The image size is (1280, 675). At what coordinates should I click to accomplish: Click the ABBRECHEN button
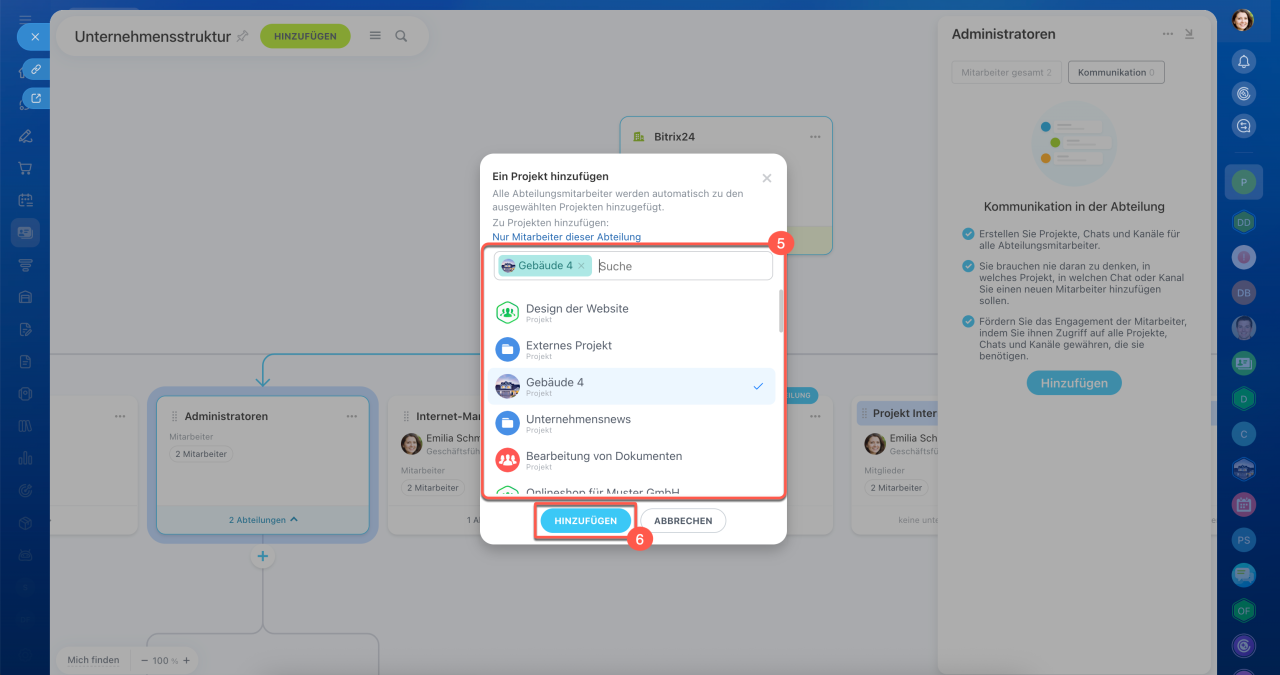[x=683, y=521]
